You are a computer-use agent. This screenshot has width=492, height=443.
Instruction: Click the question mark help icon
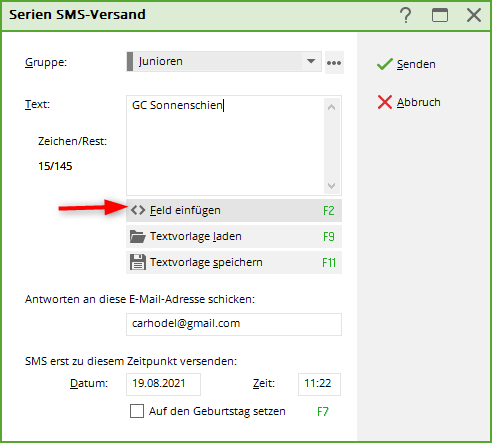(406, 15)
